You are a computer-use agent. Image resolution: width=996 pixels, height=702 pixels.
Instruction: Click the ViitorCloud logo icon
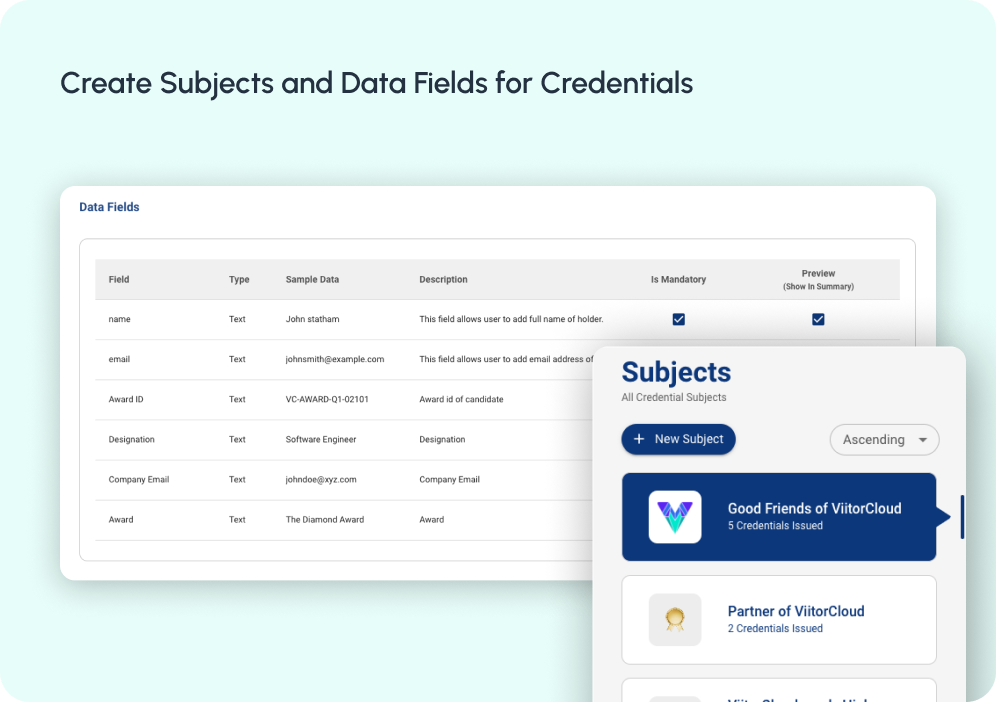pos(675,517)
